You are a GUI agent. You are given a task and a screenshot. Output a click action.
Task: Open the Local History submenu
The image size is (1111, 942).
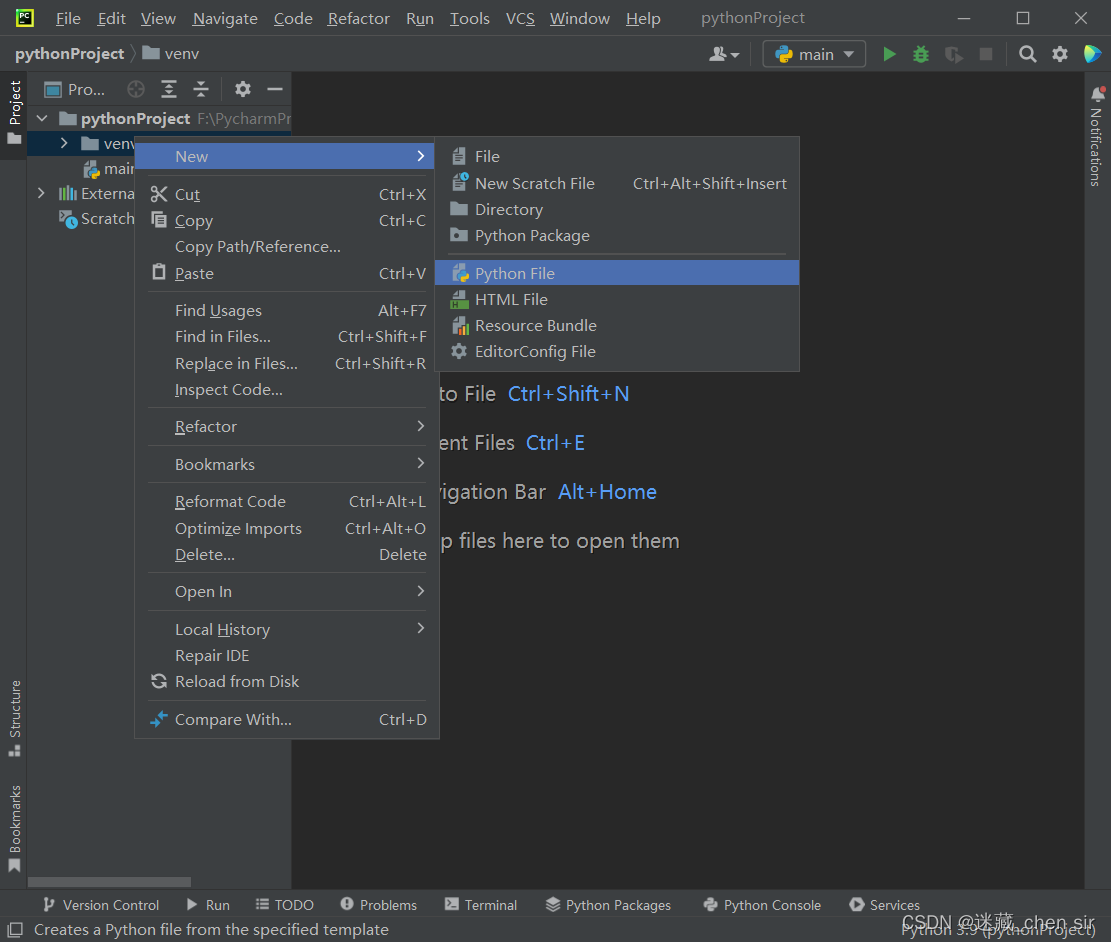pos(287,629)
